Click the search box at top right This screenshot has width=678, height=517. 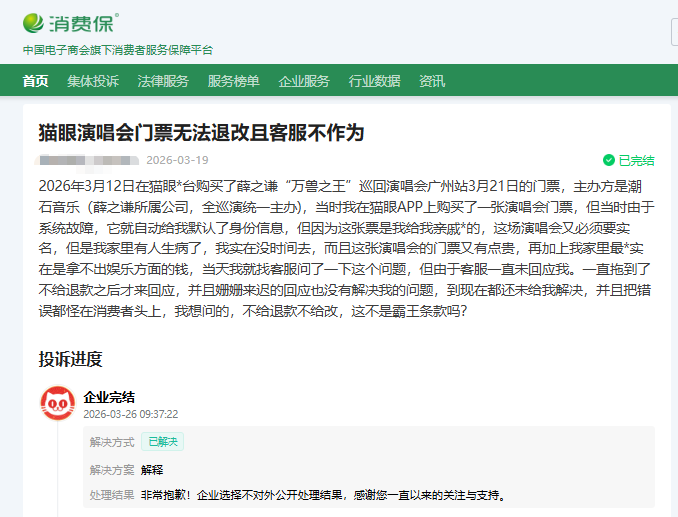point(674,32)
